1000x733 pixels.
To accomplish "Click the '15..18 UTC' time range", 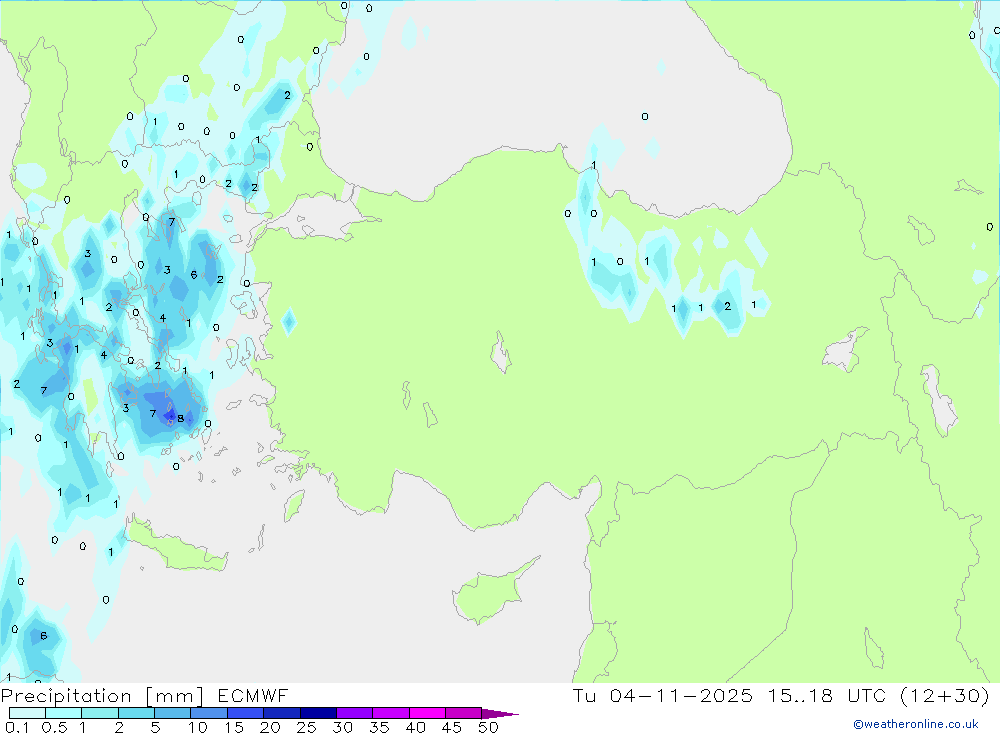I will (825, 695).
